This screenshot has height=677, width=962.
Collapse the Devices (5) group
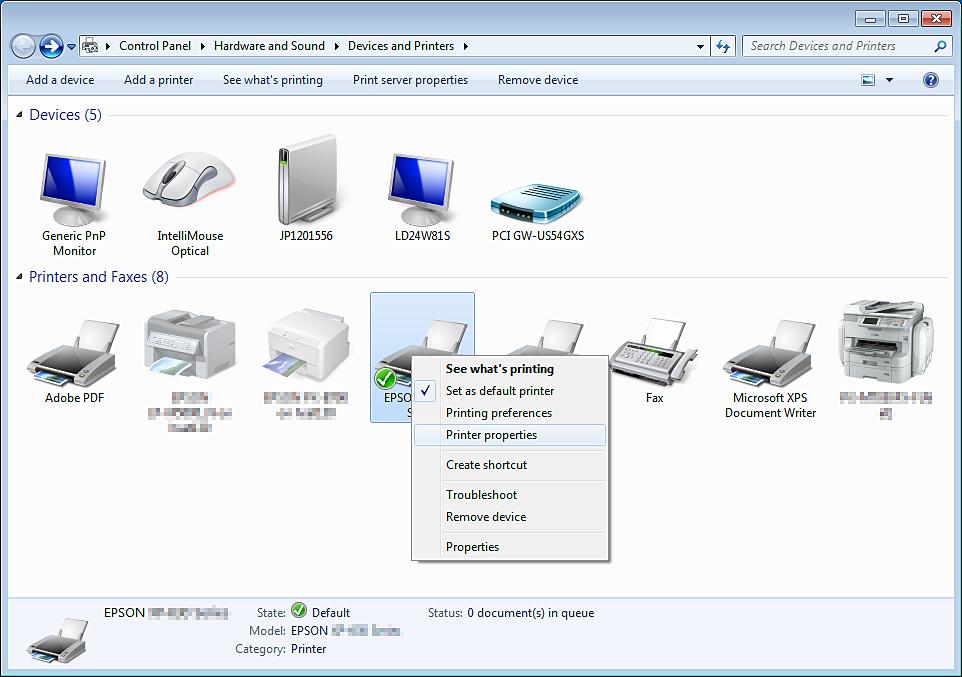coord(19,115)
